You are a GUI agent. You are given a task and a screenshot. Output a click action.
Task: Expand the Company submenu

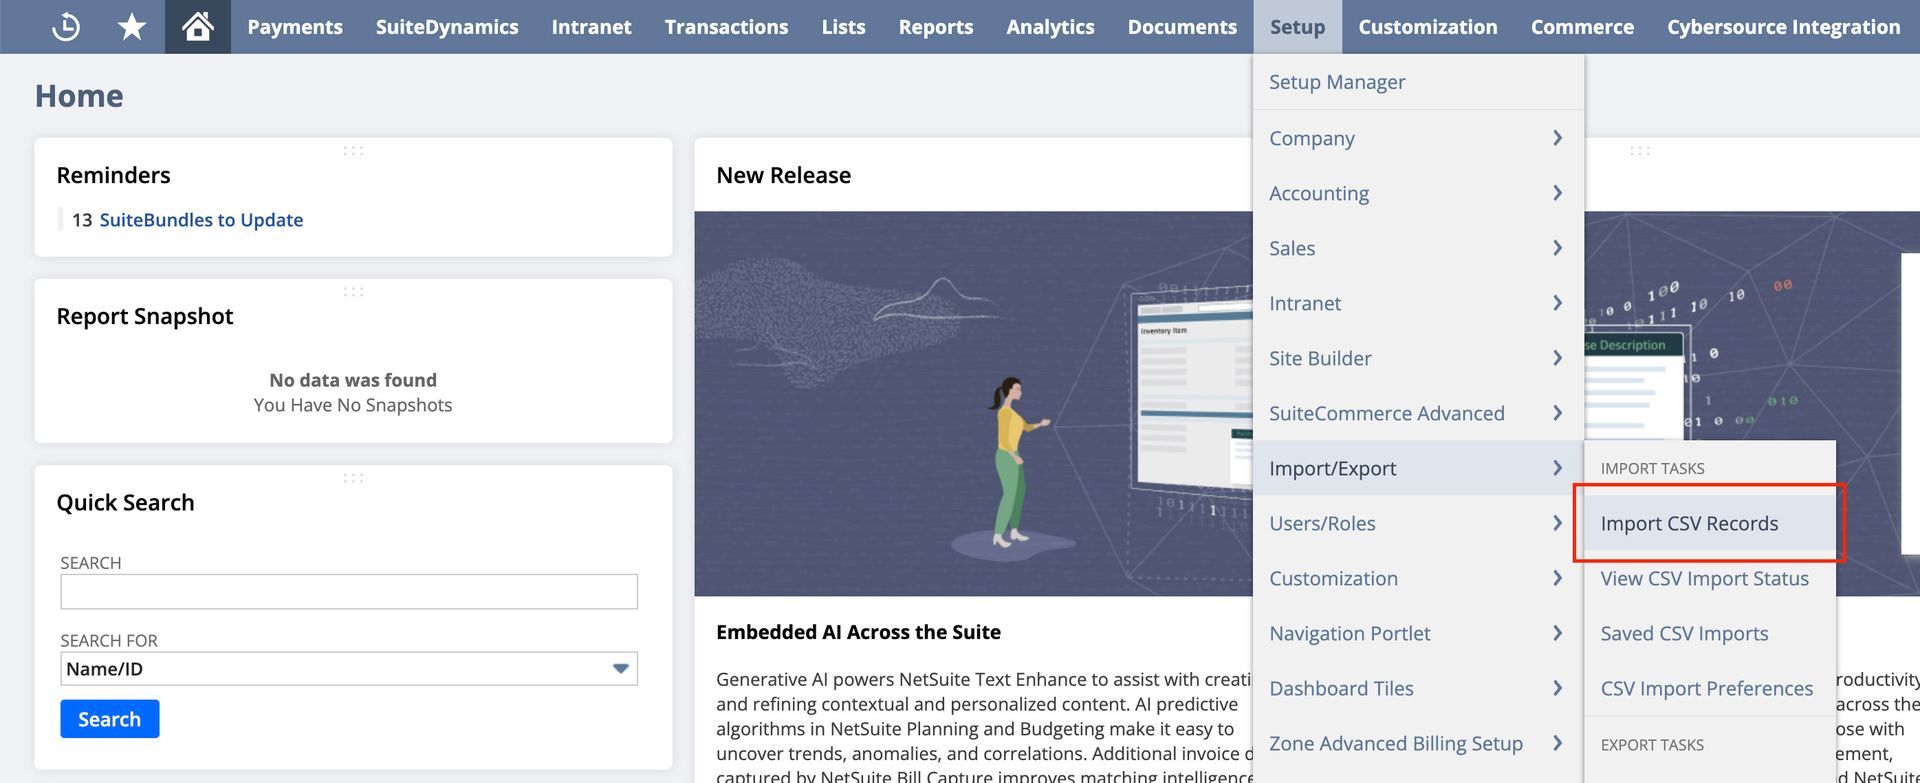tap(1418, 138)
